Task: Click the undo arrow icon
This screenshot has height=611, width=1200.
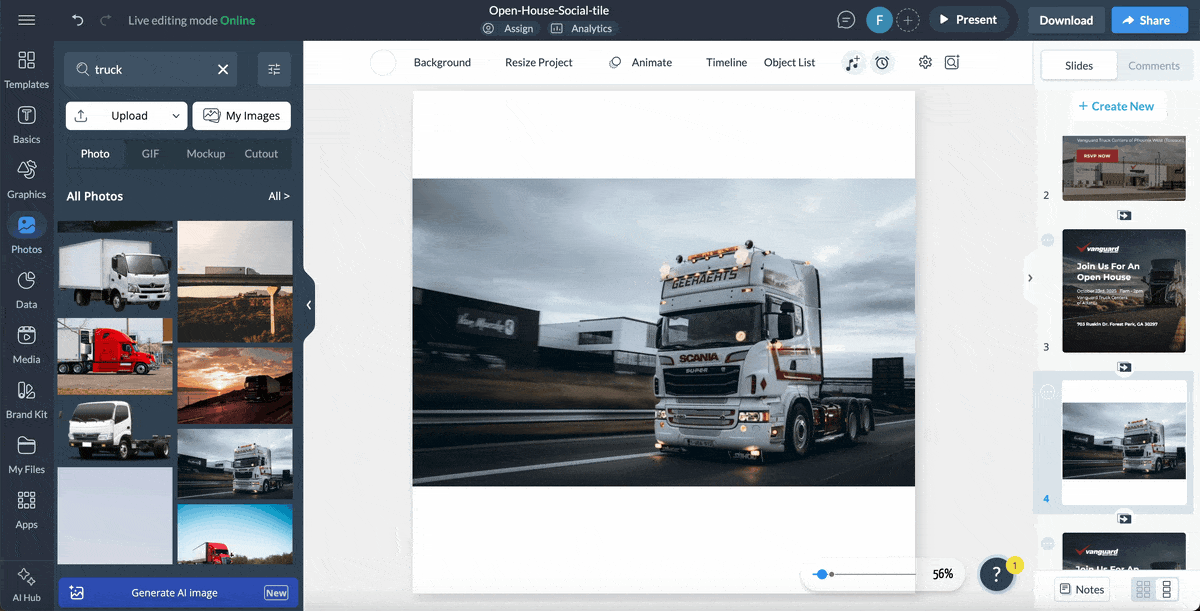Action: click(x=78, y=20)
